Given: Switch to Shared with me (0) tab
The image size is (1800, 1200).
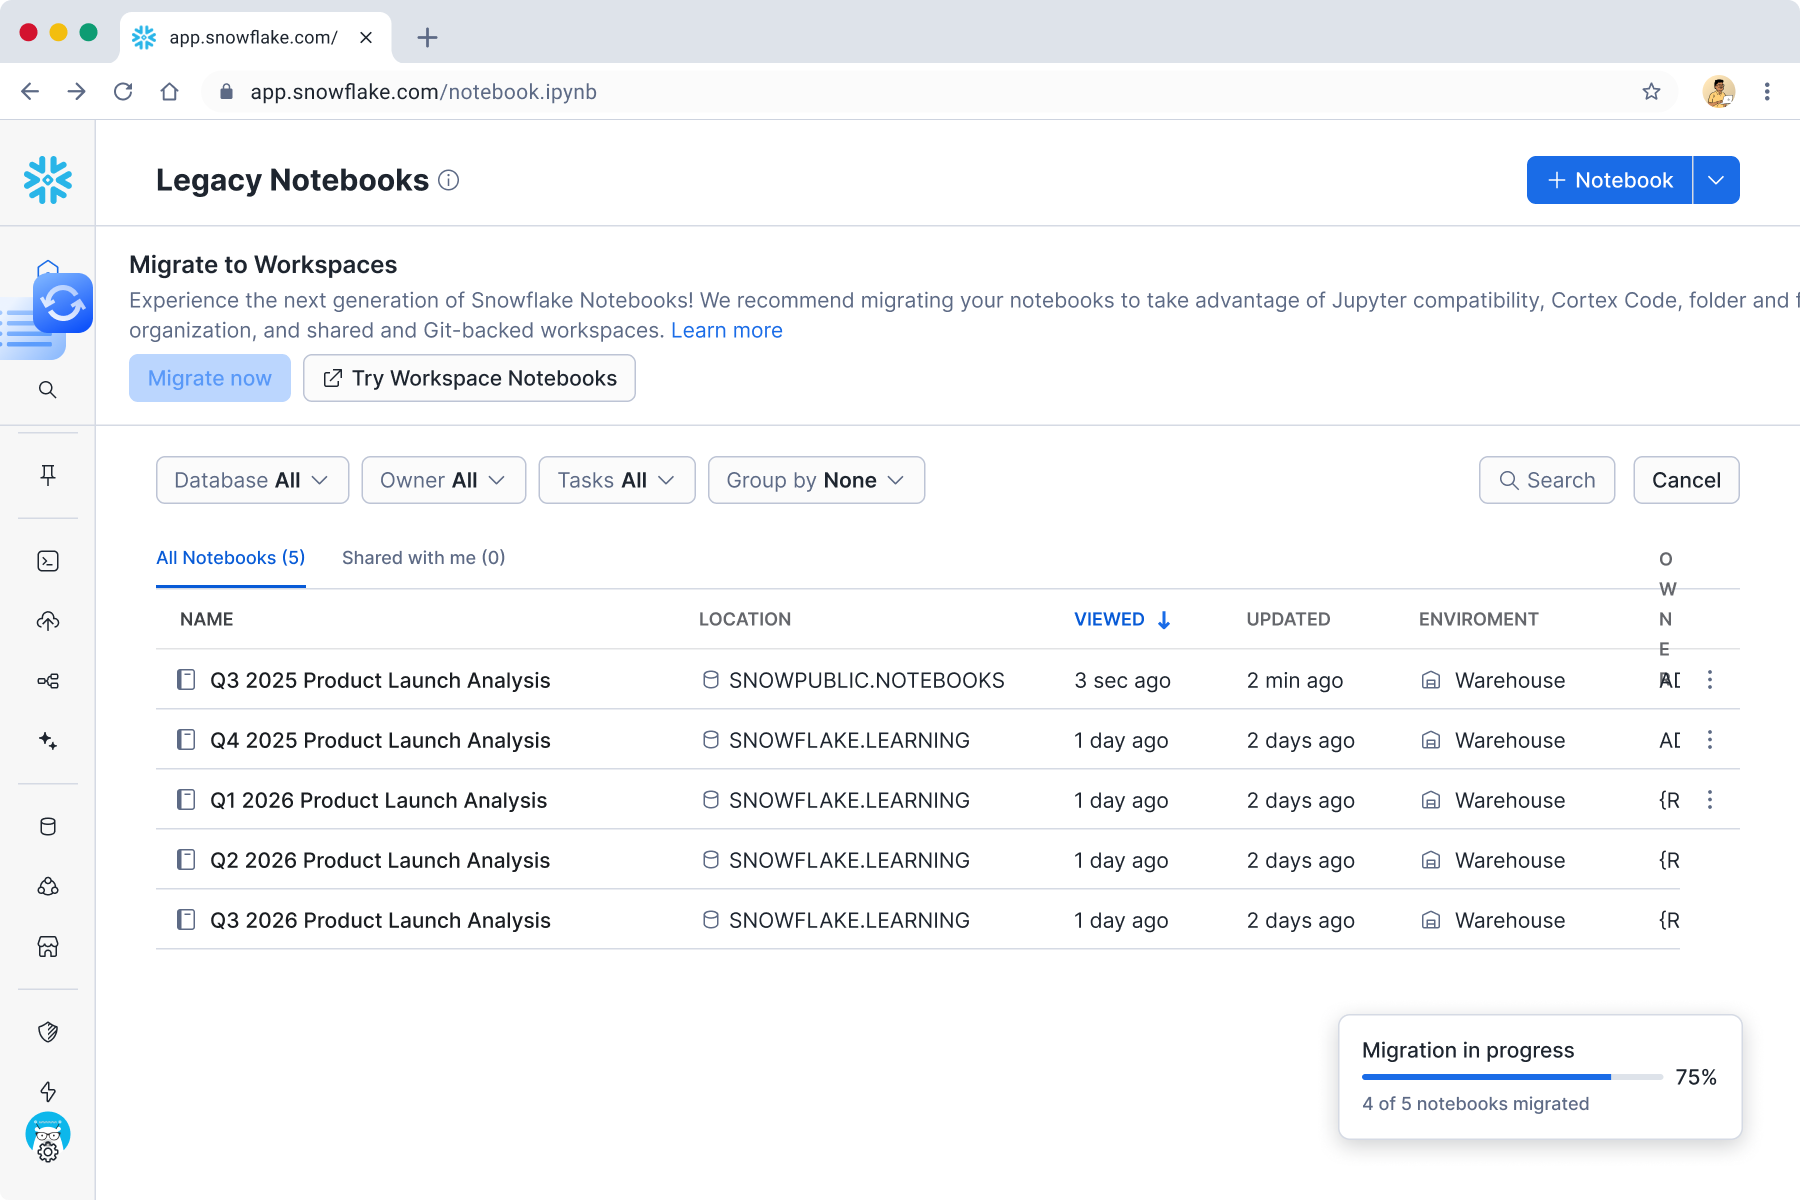Looking at the screenshot, I should [x=424, y=558].
